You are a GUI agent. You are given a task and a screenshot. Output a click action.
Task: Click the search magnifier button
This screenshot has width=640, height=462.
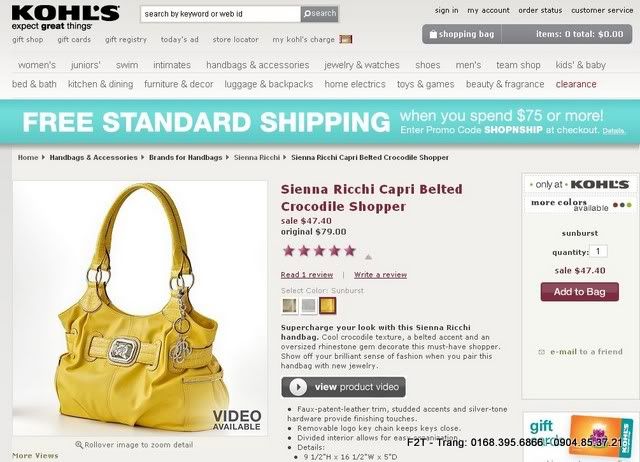pyautogui.click(x=320, y=14)
